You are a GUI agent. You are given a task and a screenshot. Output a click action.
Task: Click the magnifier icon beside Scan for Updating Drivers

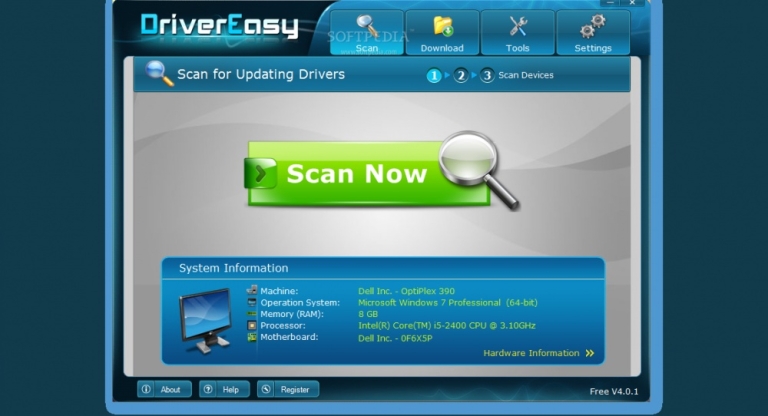click(x=159, y=73)
